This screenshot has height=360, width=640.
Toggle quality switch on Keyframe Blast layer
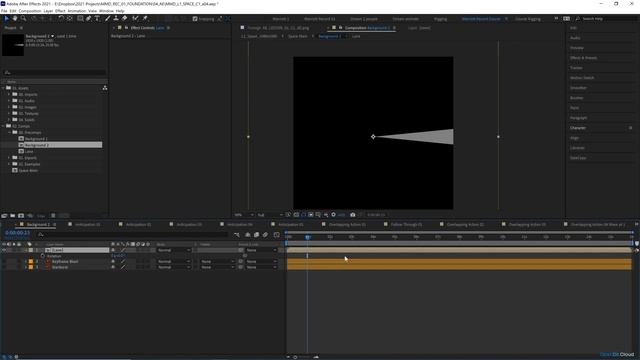(x=123, y=262)
